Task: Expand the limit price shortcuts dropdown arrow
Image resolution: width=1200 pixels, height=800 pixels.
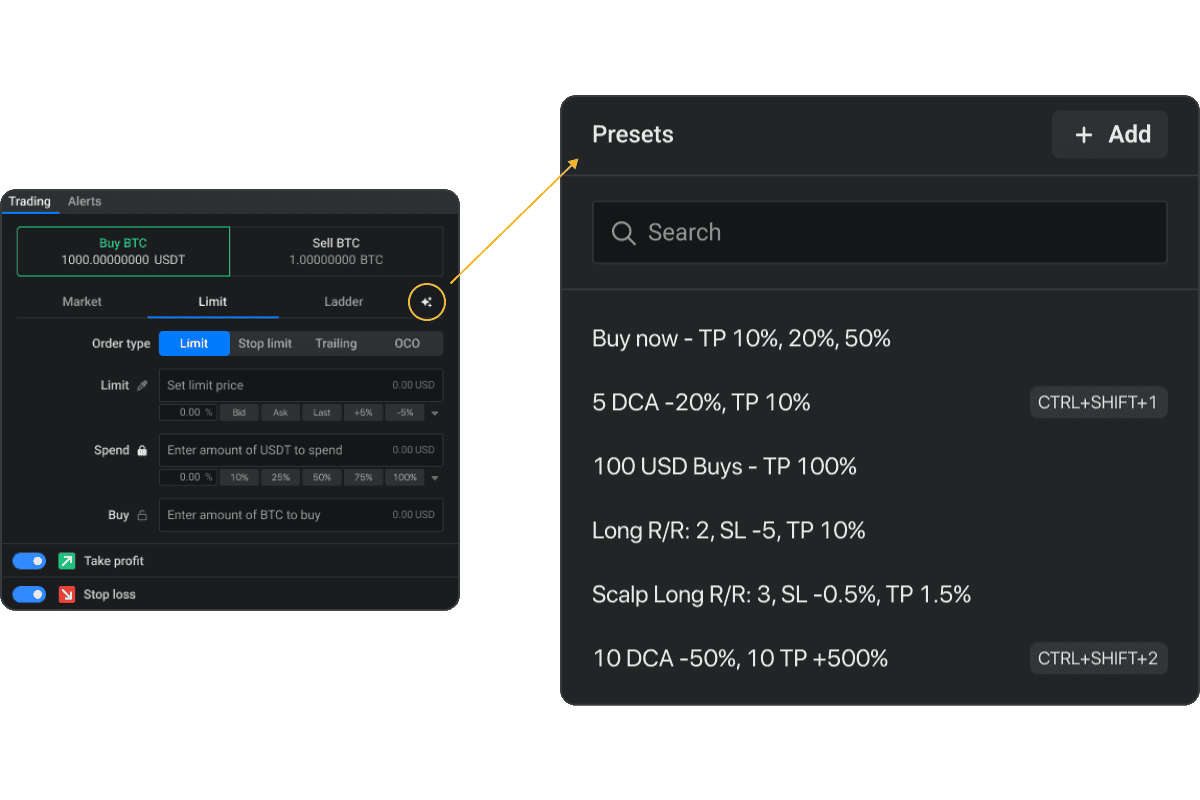Action: [435, 413]
